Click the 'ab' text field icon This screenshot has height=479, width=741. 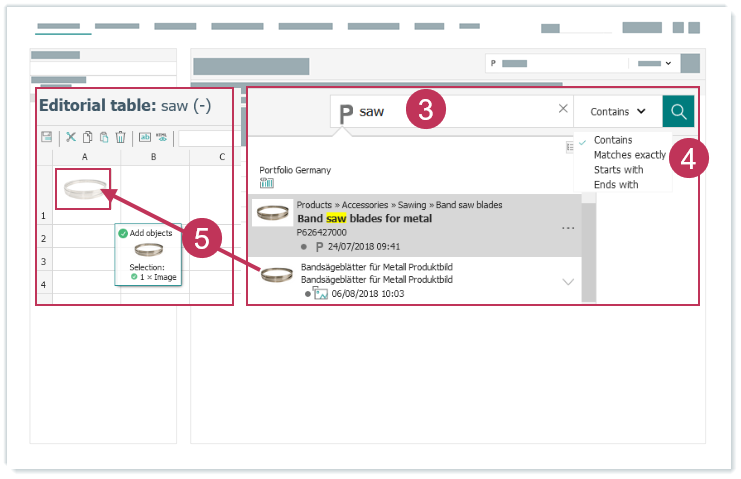144,138
